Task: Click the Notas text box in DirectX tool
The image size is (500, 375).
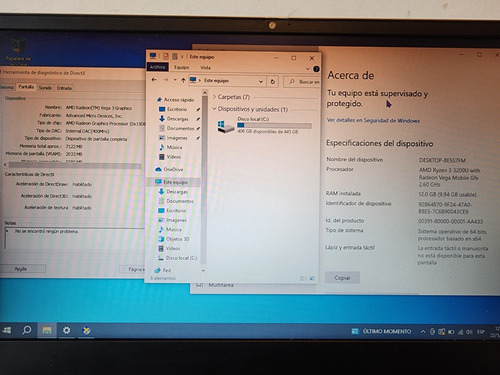Action: click(75, 239)
